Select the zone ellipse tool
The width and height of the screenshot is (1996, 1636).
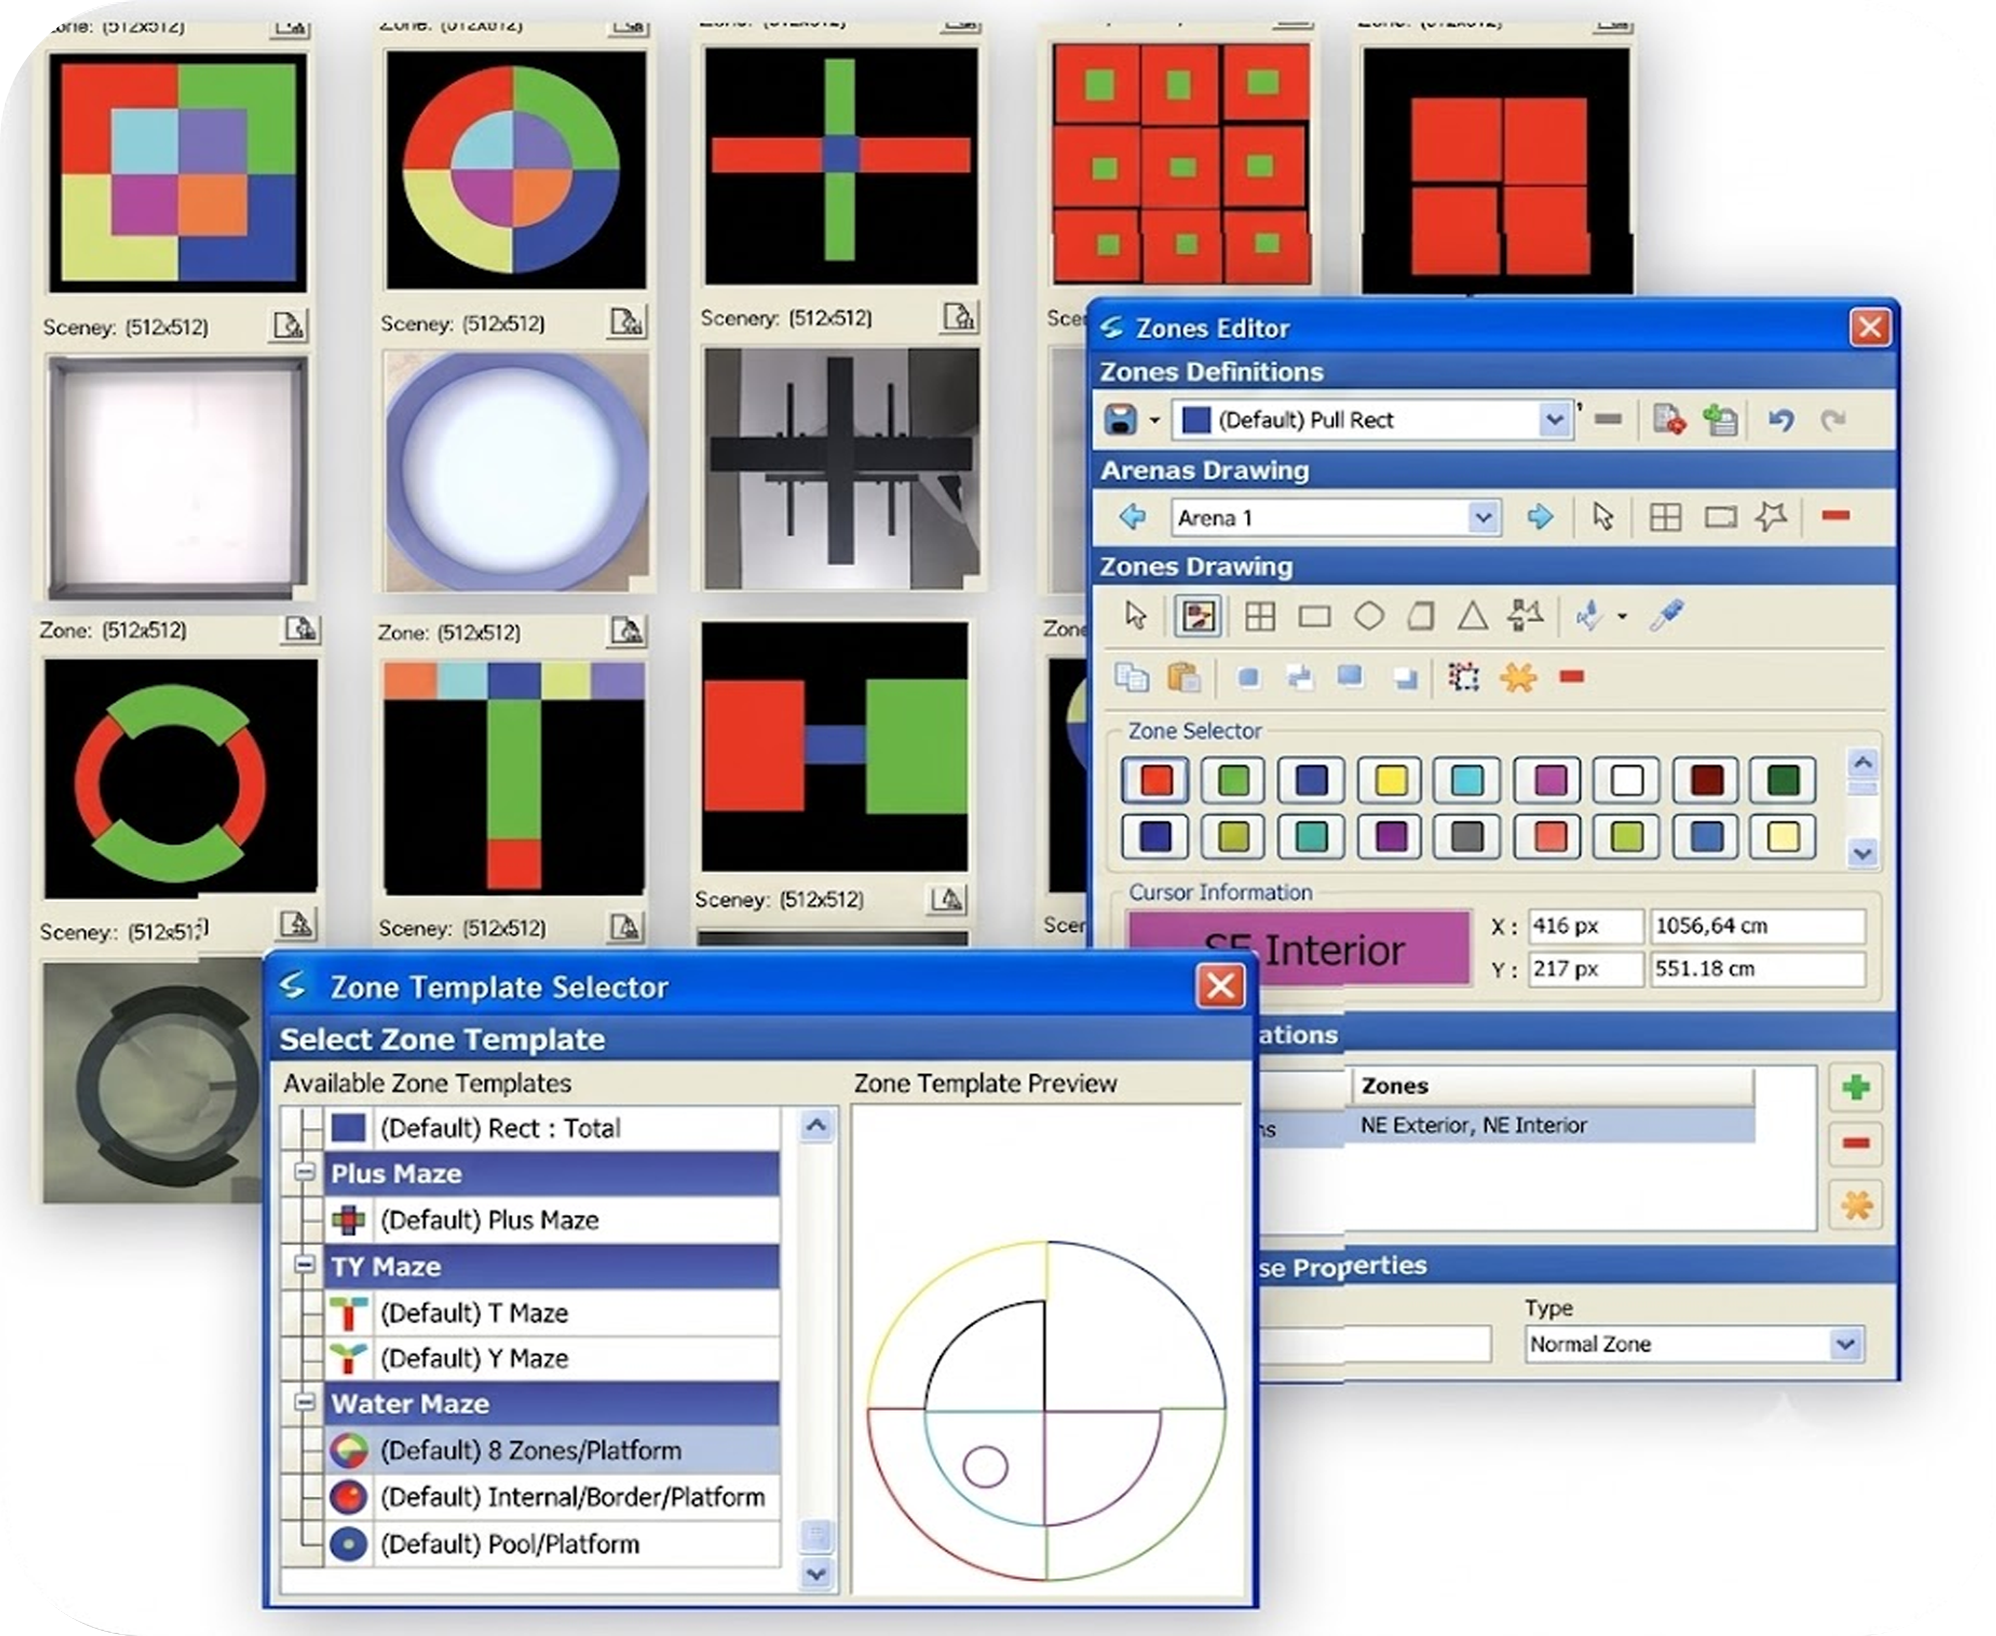[1369, 616]
